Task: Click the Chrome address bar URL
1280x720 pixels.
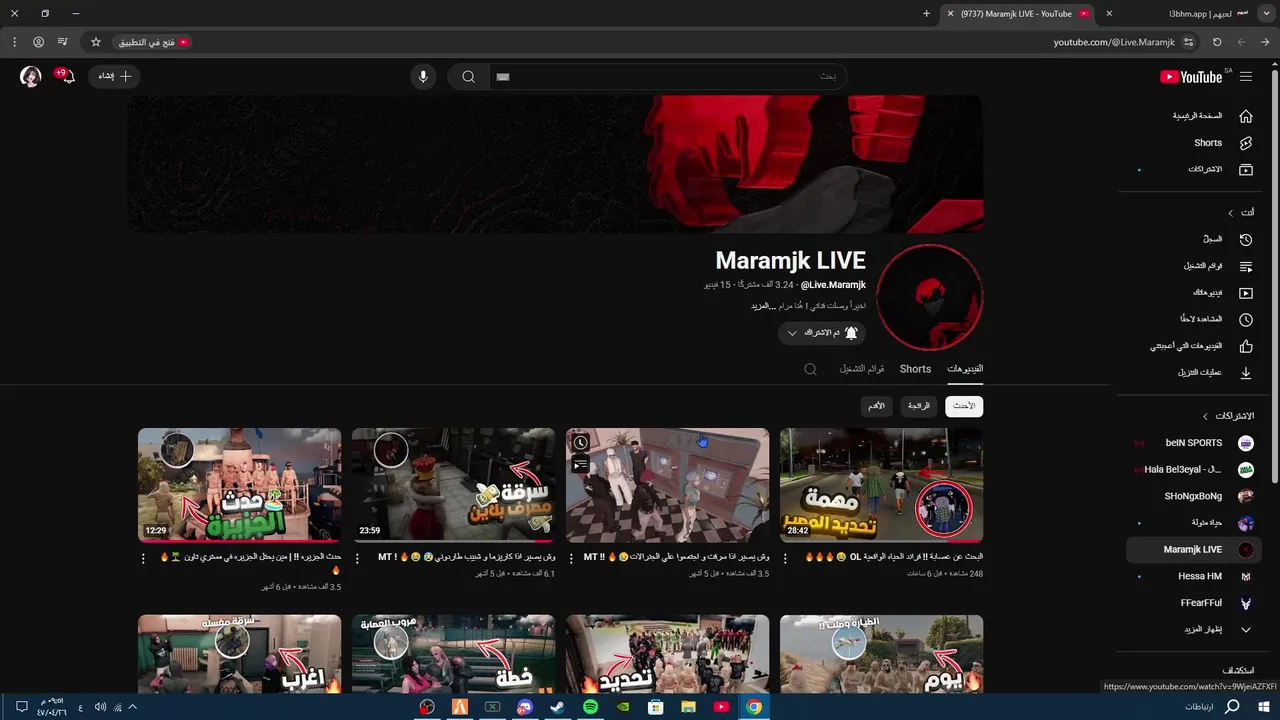Action: (x=1113, y=42)
